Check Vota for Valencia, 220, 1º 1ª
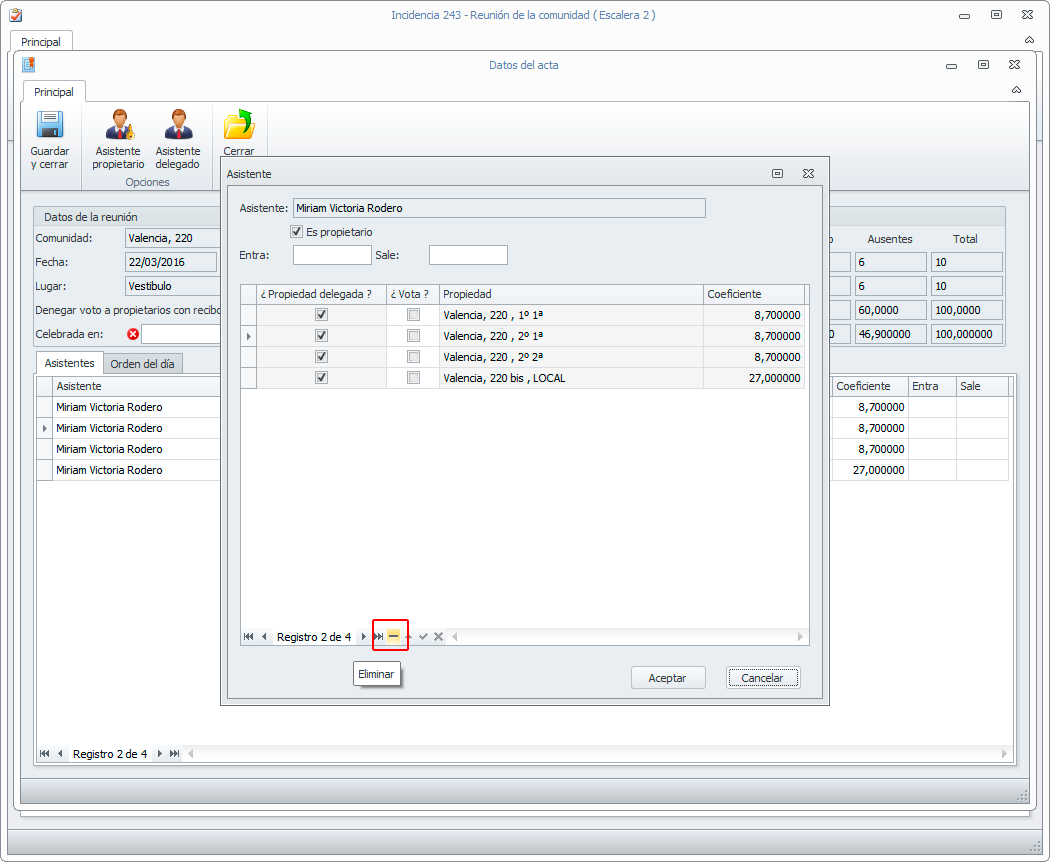The height and width of the screenshot is (862, 1050). pyautogui.click(x=414, y=315)
